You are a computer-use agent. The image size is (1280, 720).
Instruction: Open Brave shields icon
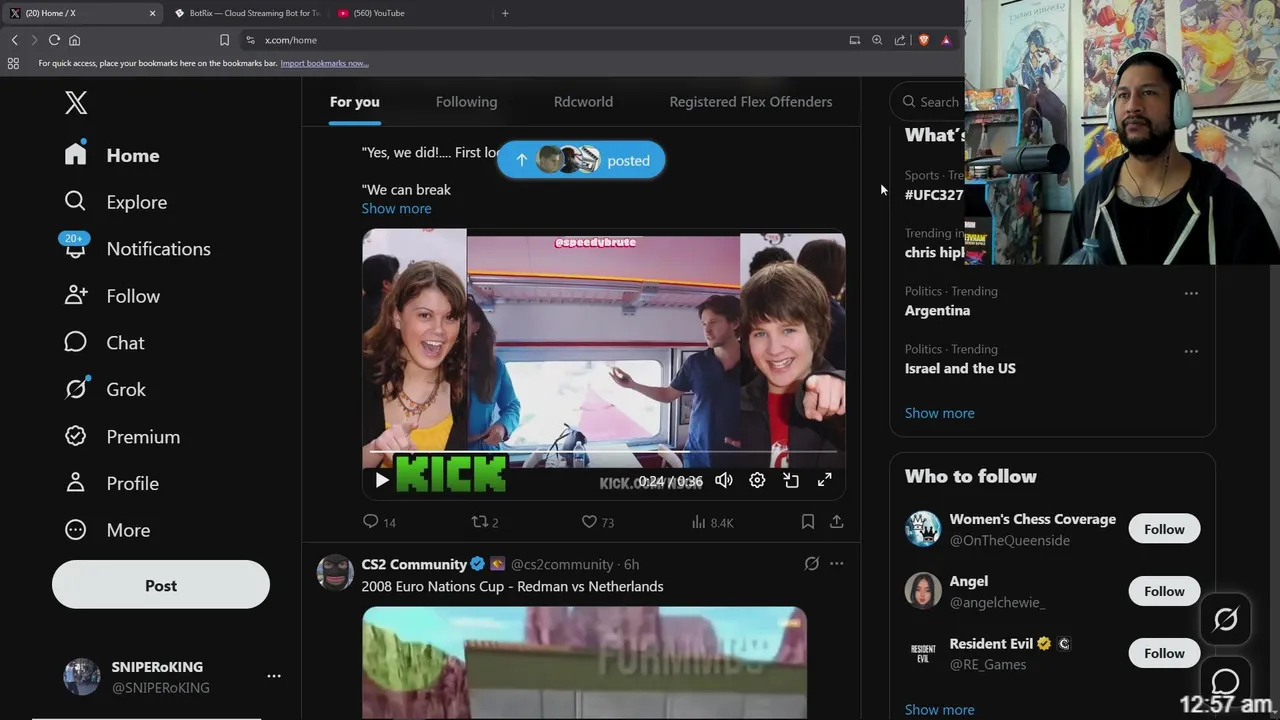point(923,40)
